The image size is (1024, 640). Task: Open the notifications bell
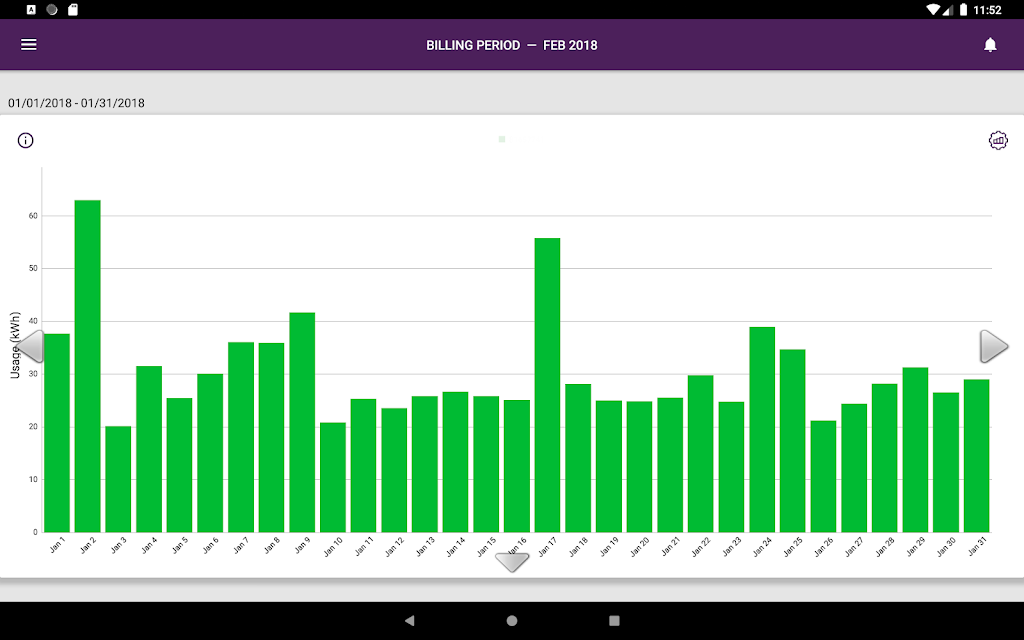[990, 45]
